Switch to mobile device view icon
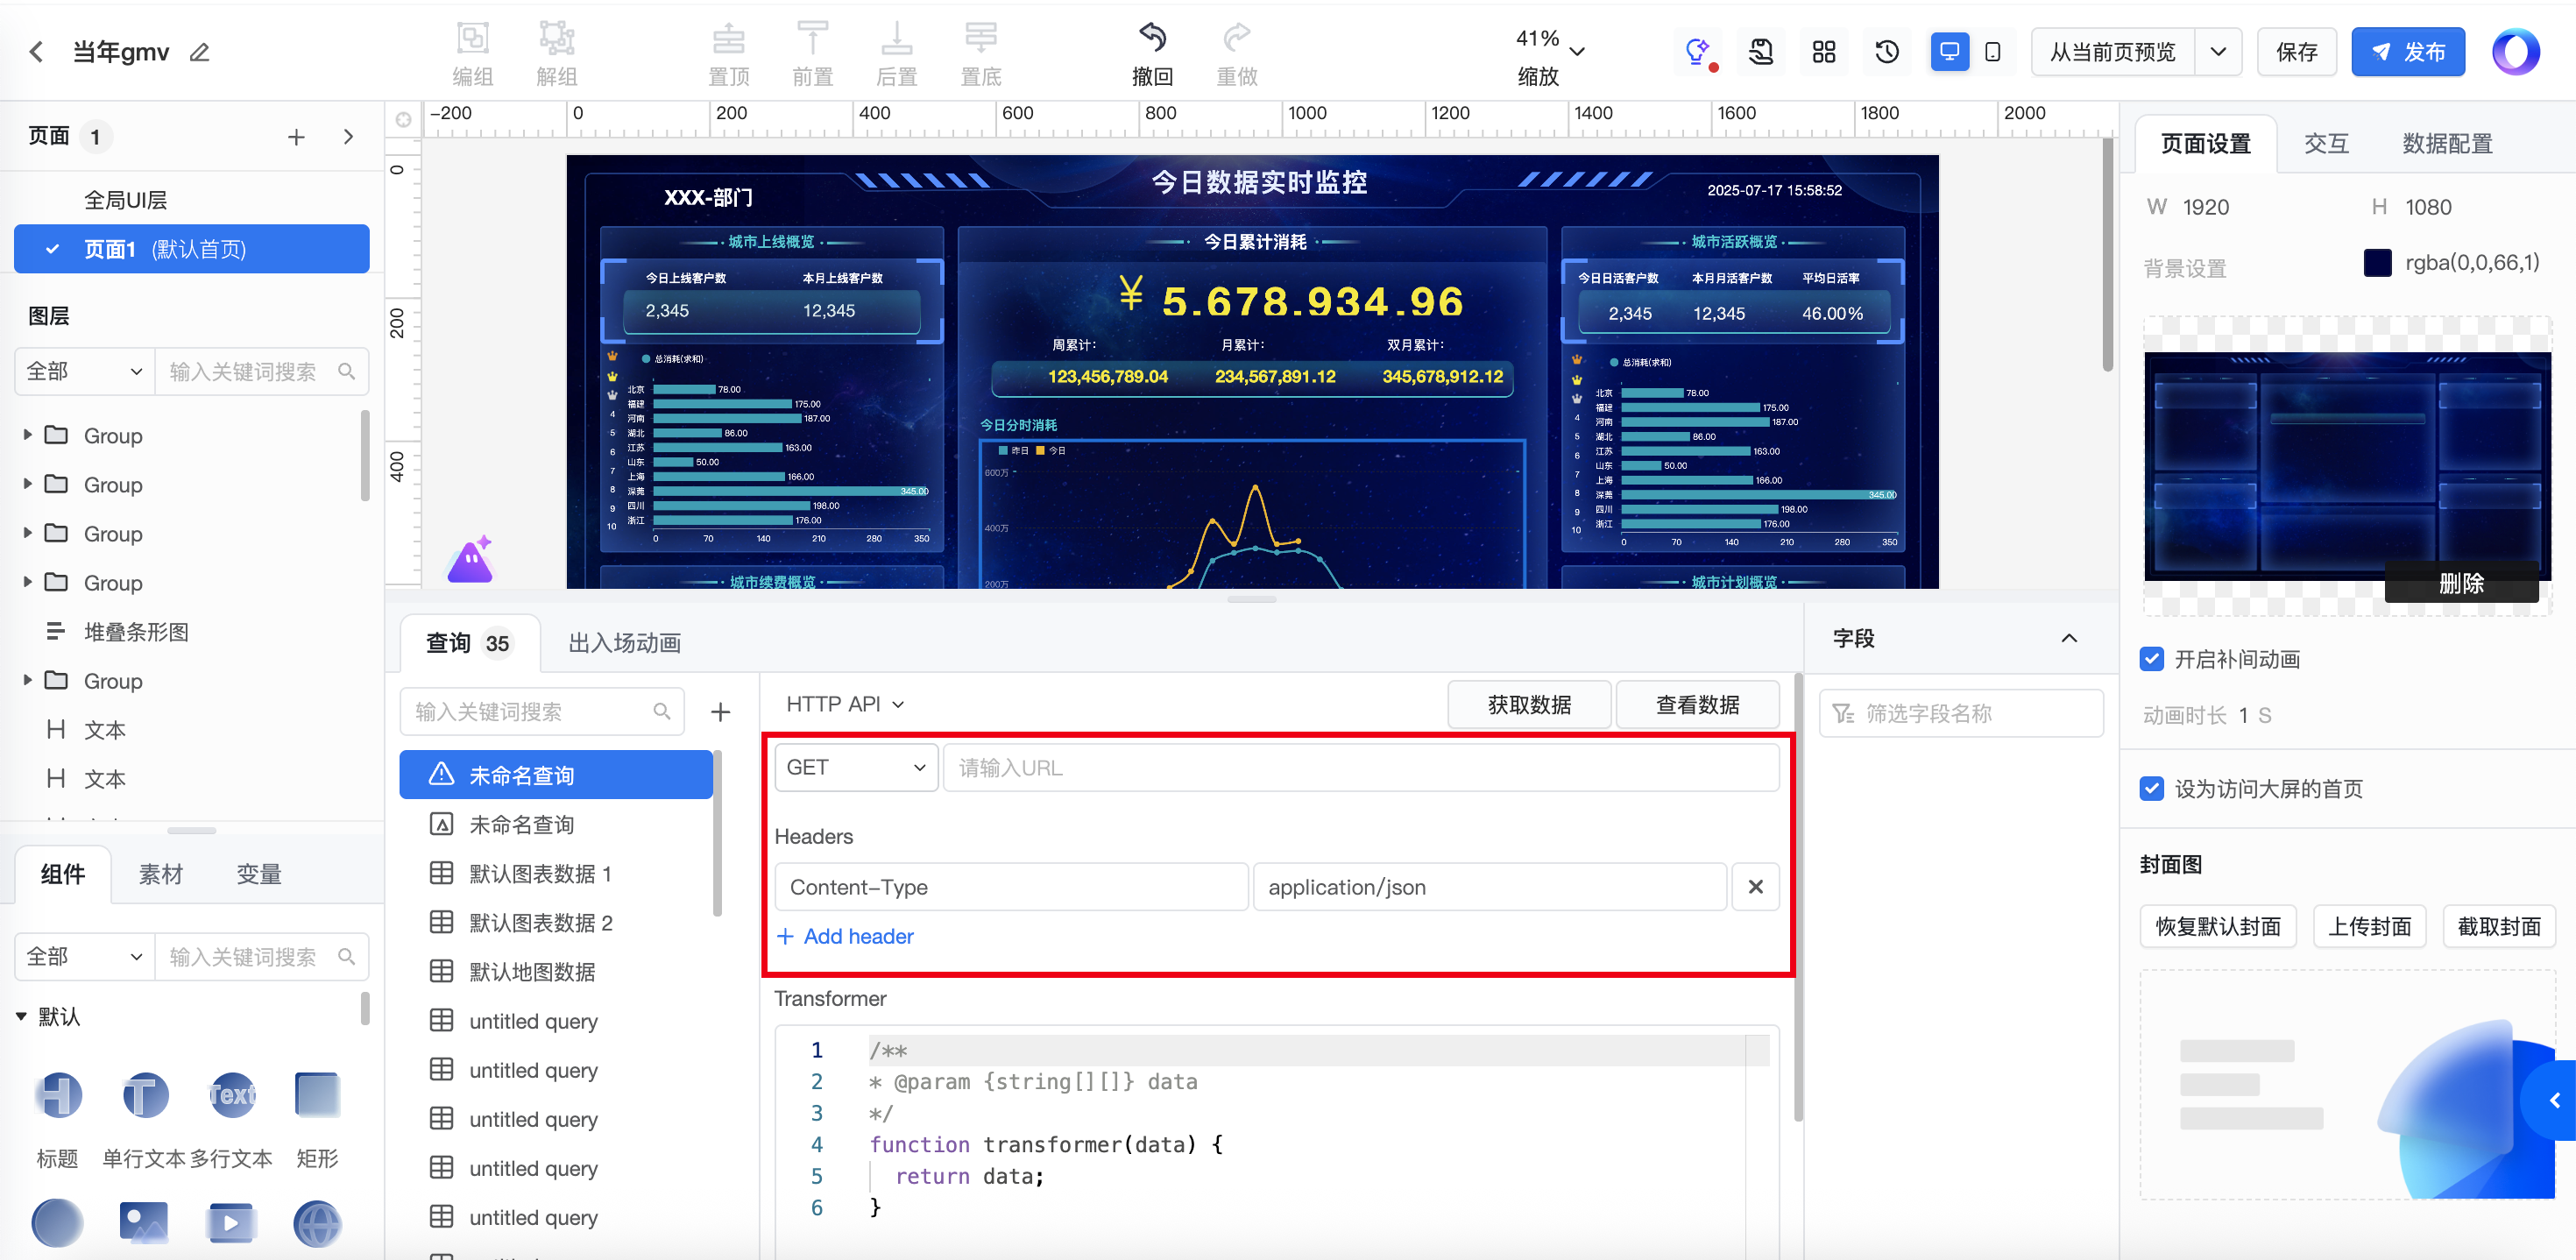Image resolution: width=2576 pixels, height=1260 pixels. 1992,52
